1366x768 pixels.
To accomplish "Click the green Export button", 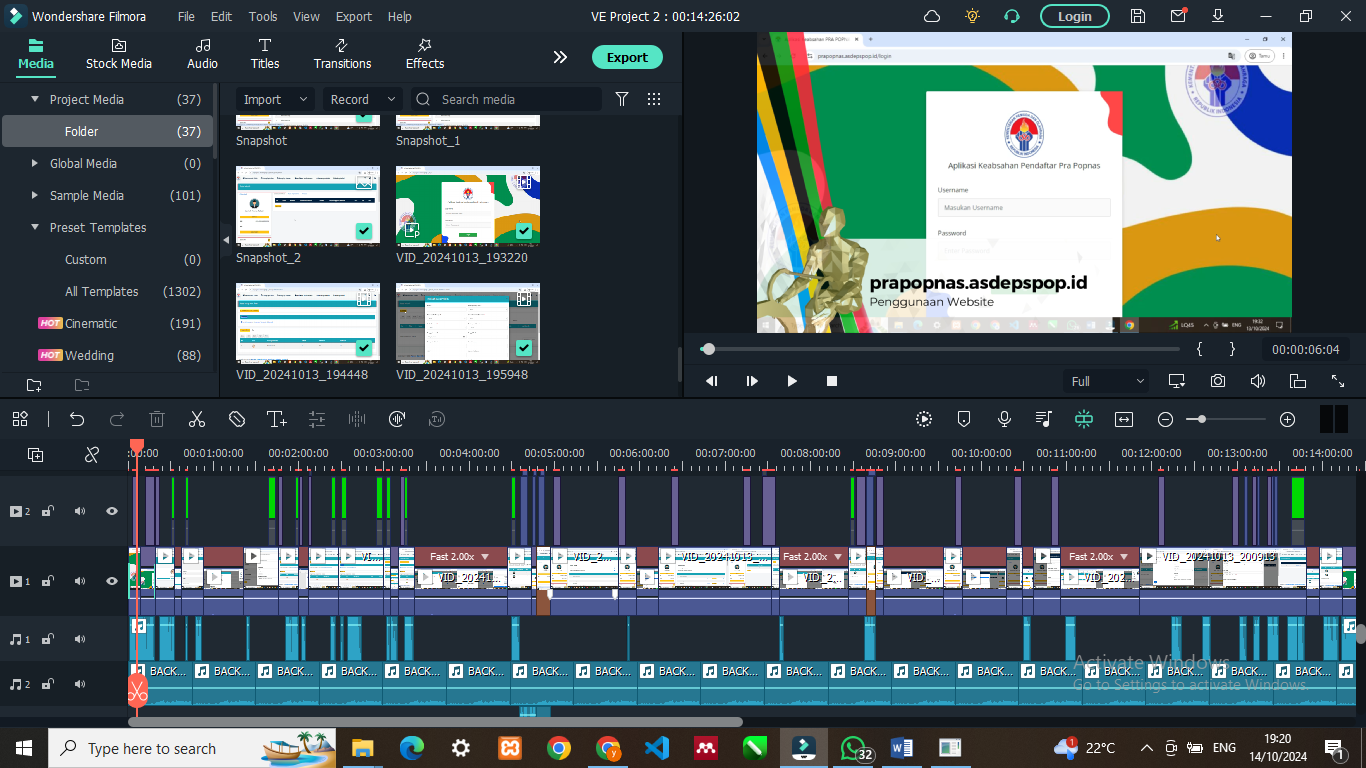I will (x=627, y=57).
